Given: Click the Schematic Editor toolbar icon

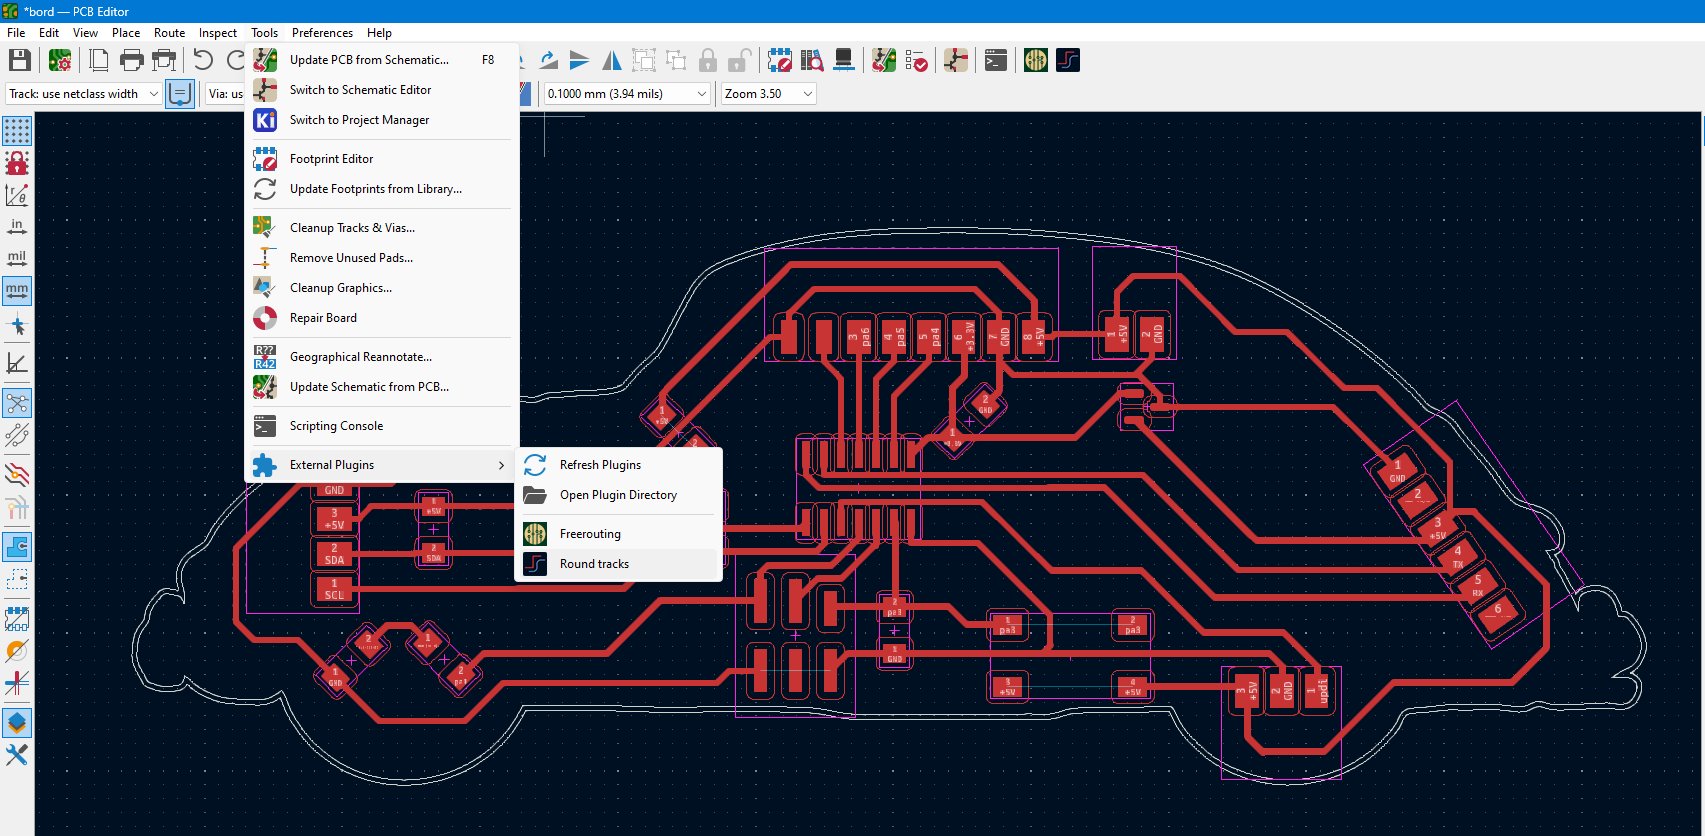Looking at the screenshot, I should [956, 61].
